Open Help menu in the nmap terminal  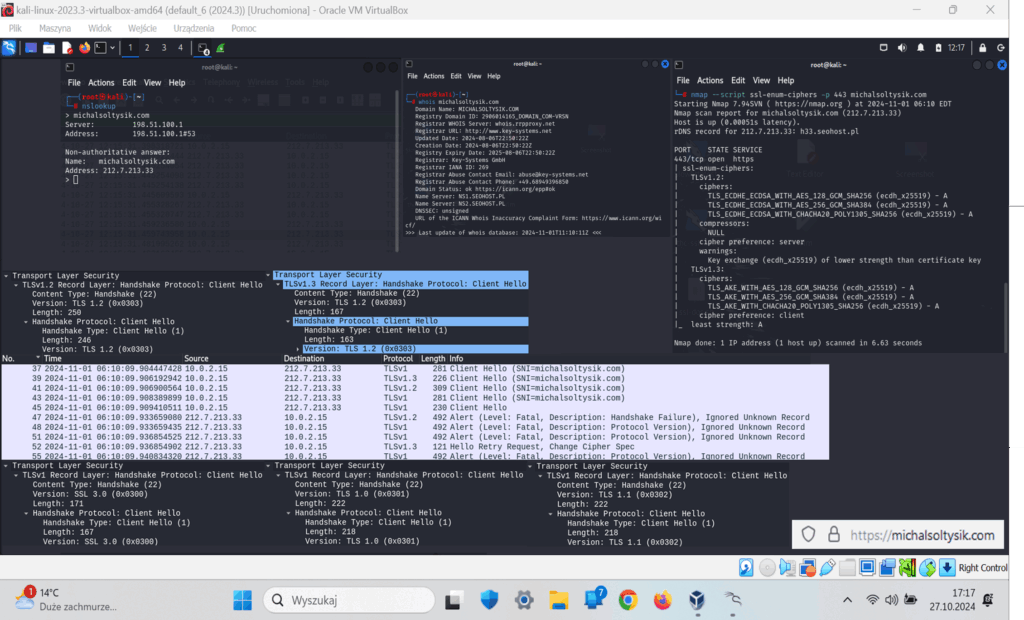tap(786, 80)
